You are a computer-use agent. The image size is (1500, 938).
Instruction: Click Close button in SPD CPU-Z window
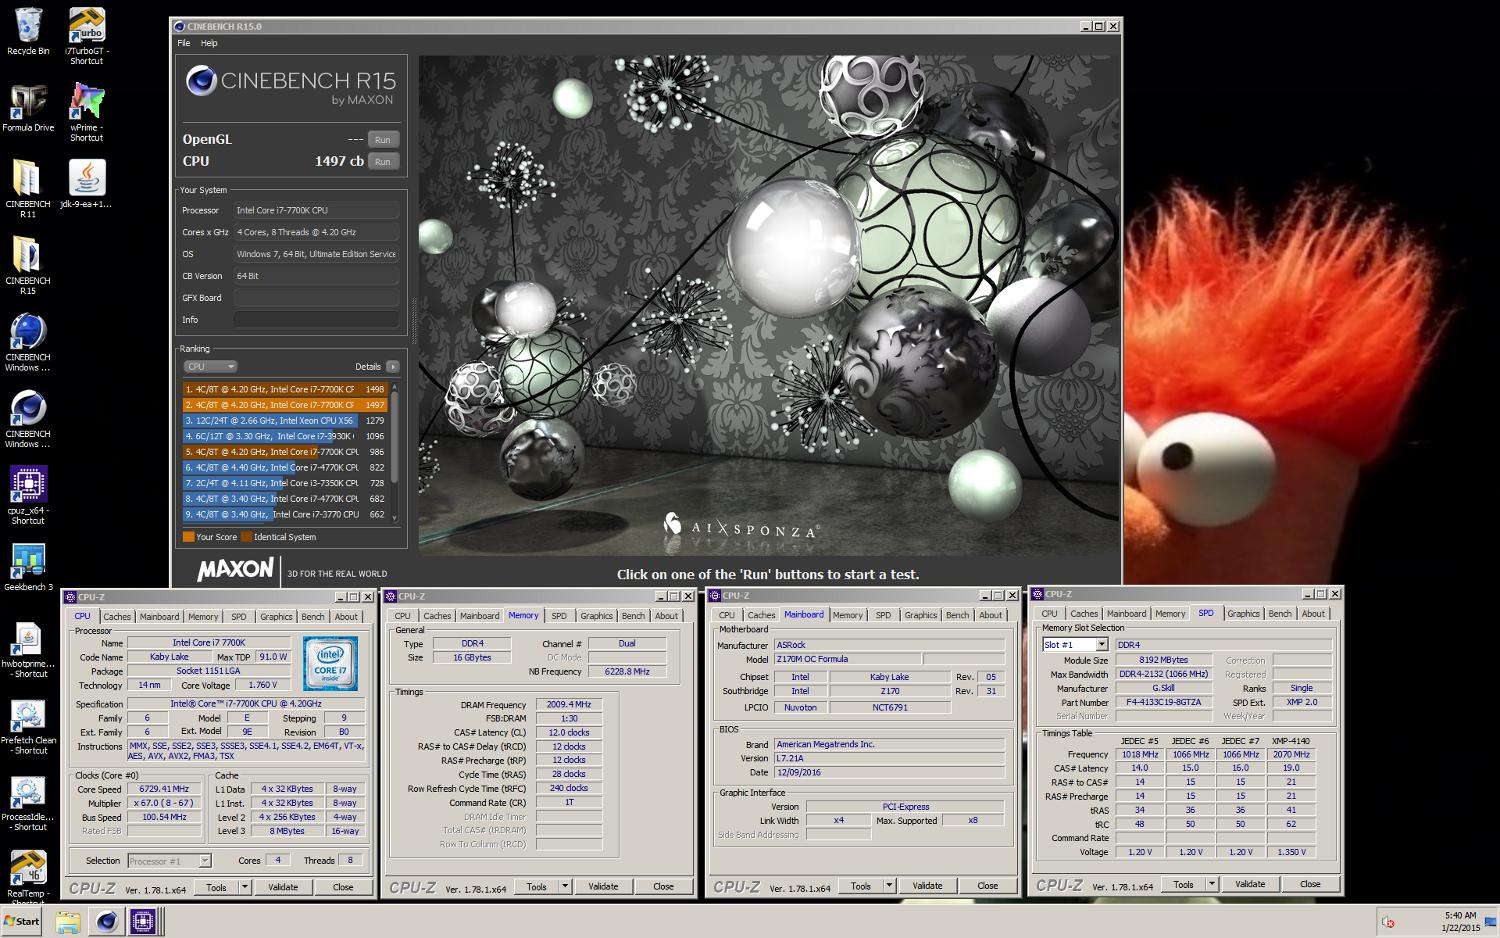(1310, 884)
